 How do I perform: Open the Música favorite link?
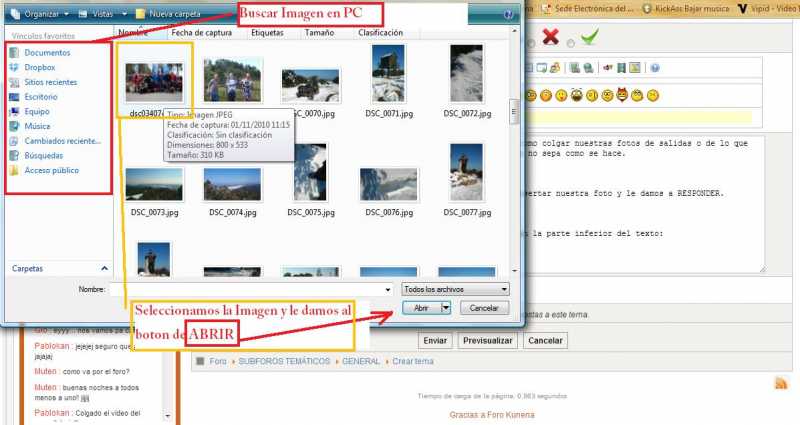pos(37,126)
